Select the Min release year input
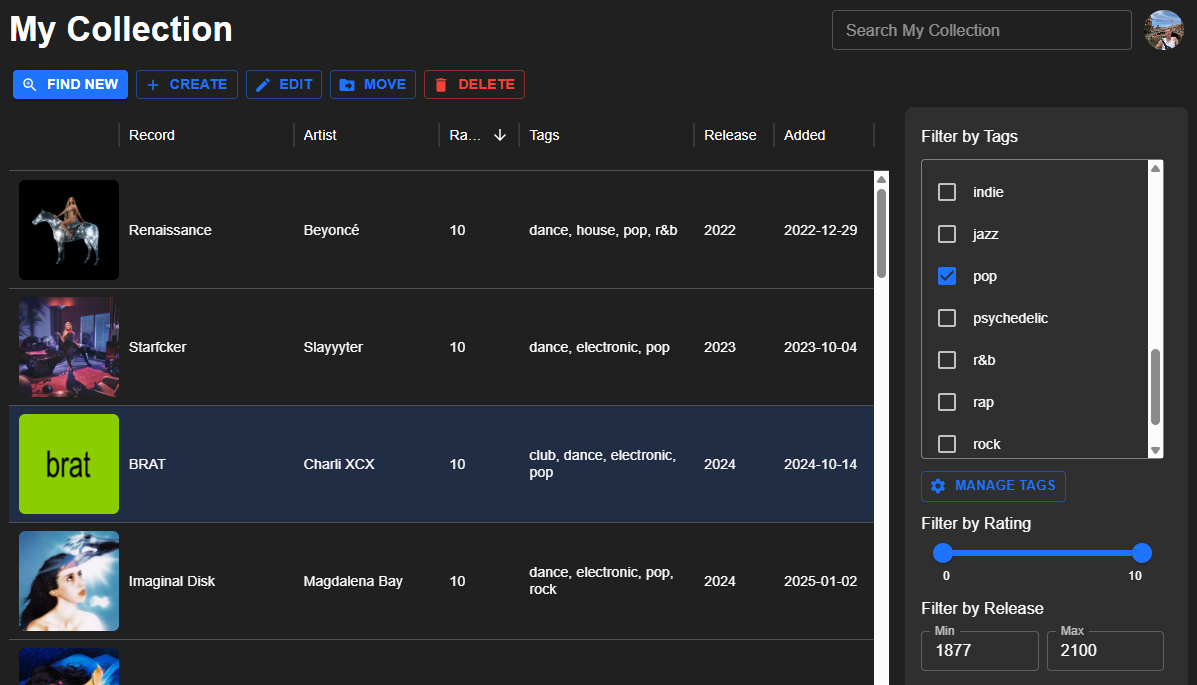This screenshot has width=1197, height=685. point(979,650)
